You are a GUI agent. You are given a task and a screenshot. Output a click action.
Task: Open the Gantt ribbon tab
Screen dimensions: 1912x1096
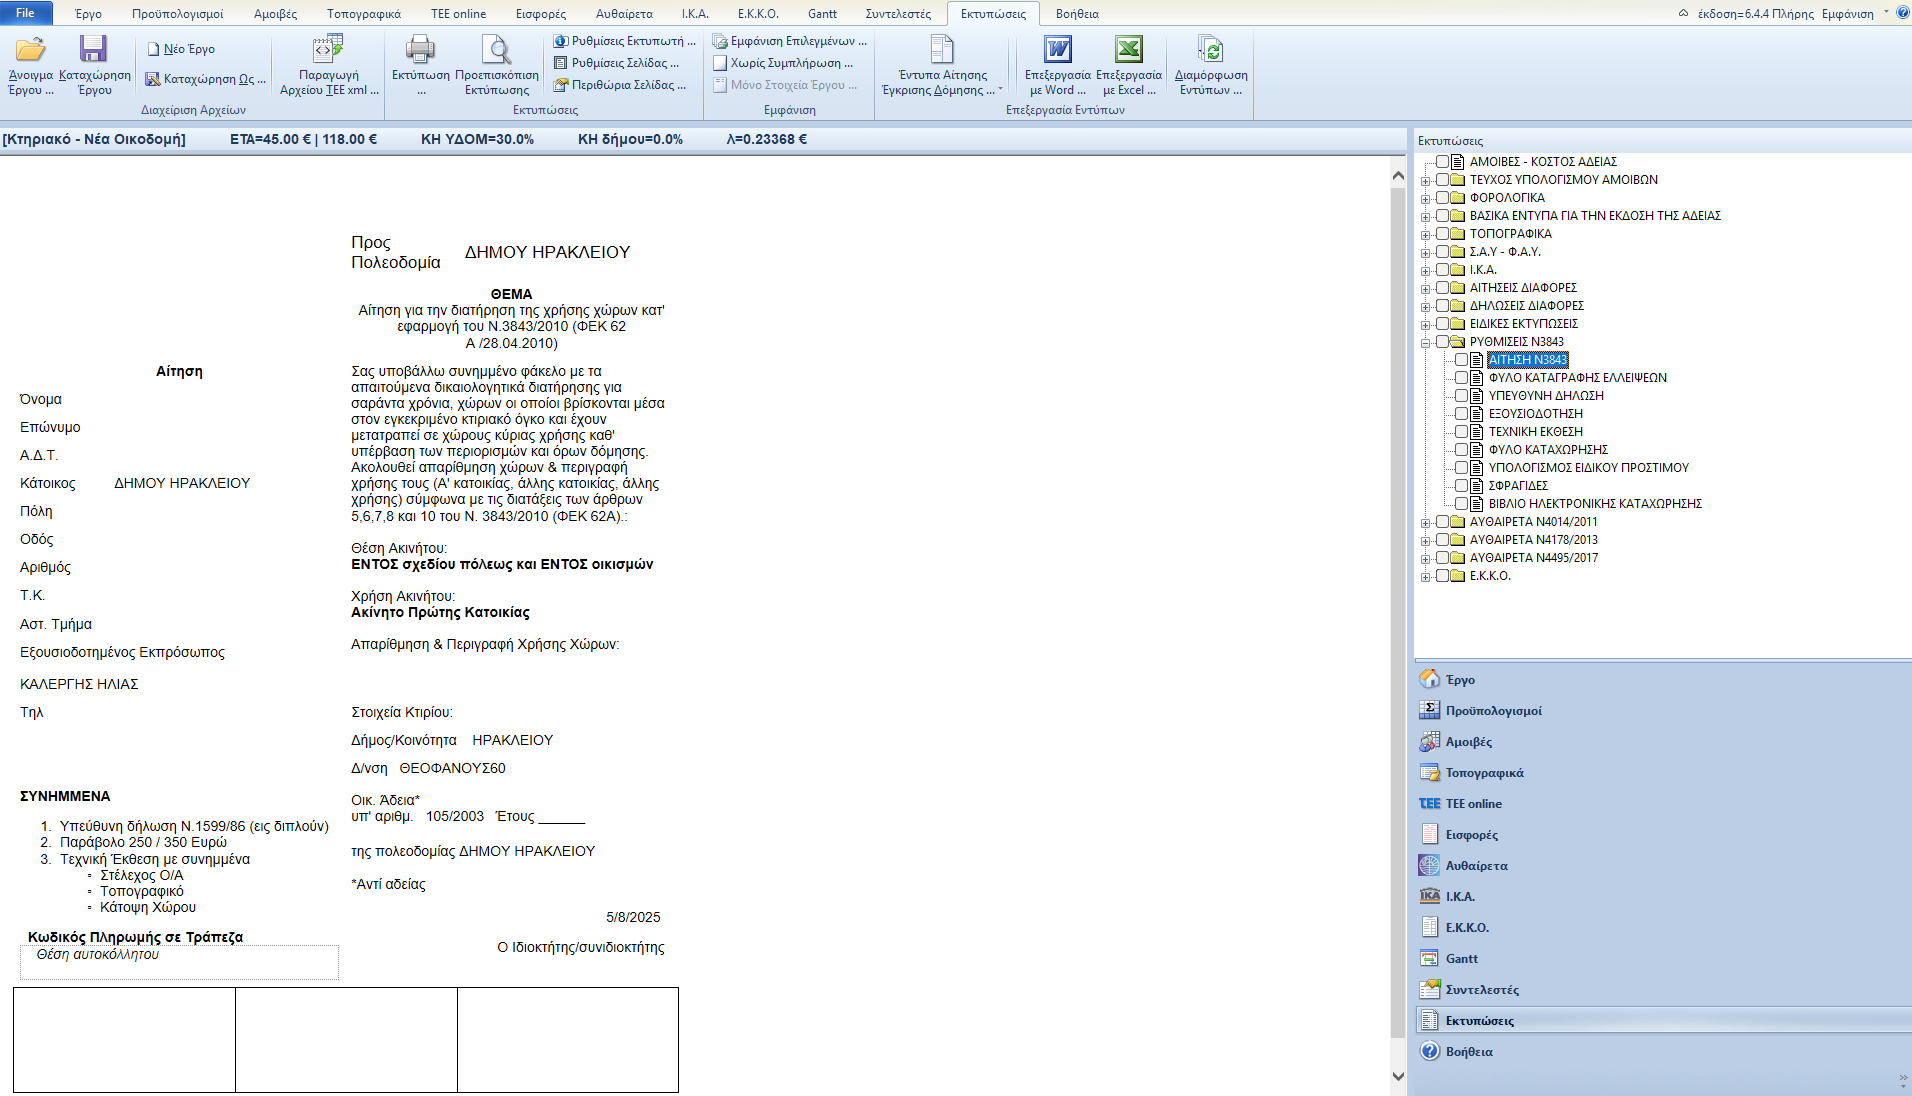[x=822, y=14]
